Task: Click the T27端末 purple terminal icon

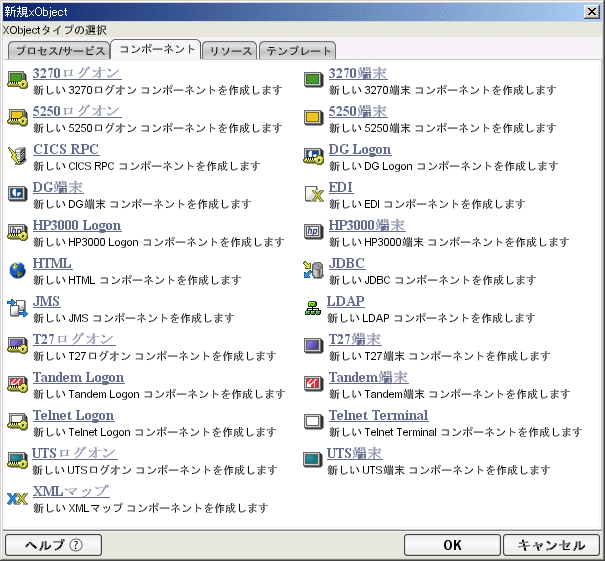Action: [313, 345]
